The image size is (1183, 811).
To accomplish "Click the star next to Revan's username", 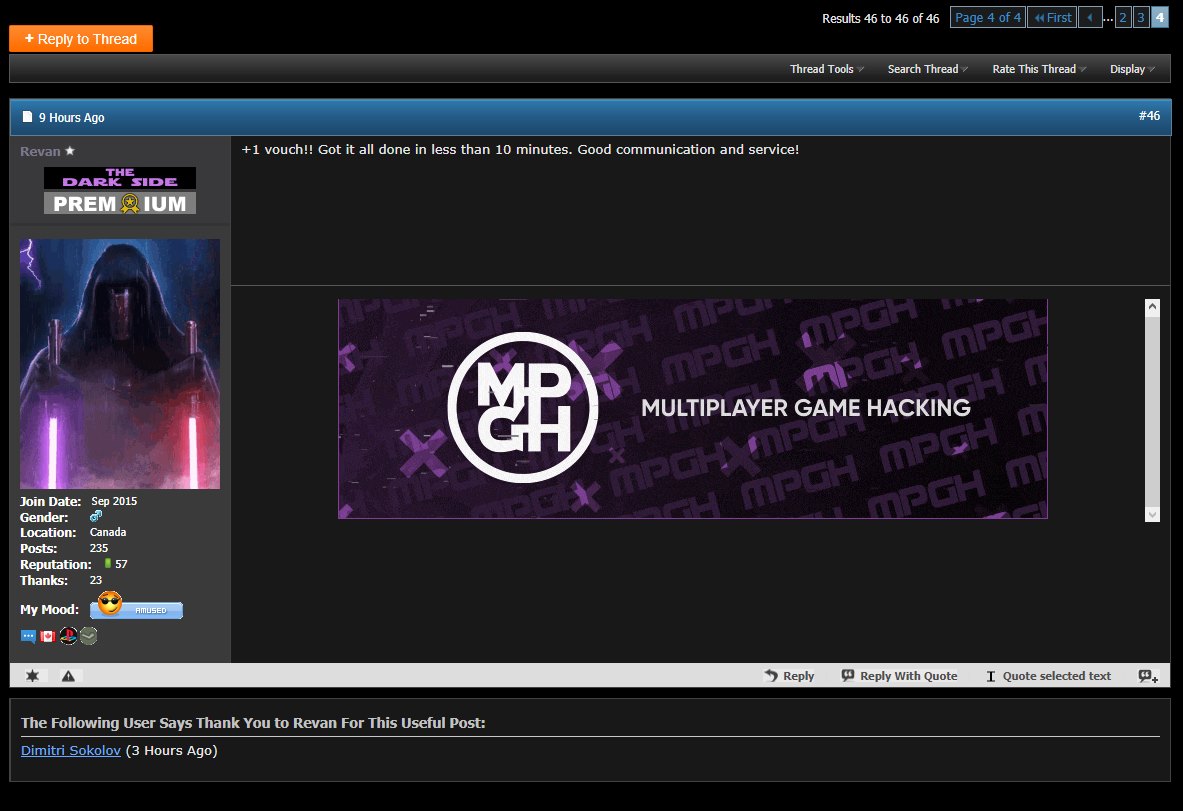I will coord(70,151).
